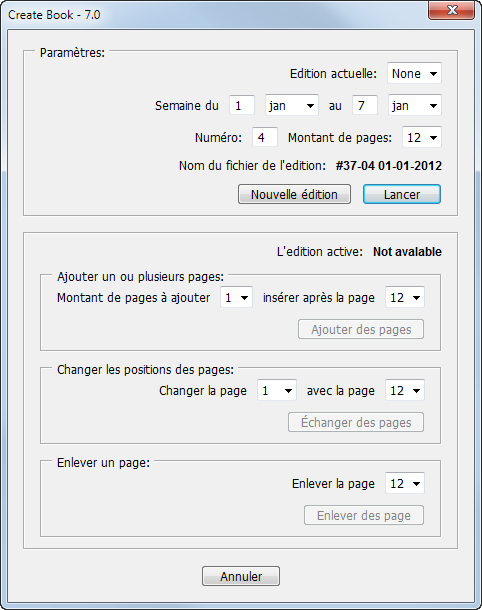
Task: Click the Nouvelle édition button
Action: pyautogui.click(x=294, y=194)
